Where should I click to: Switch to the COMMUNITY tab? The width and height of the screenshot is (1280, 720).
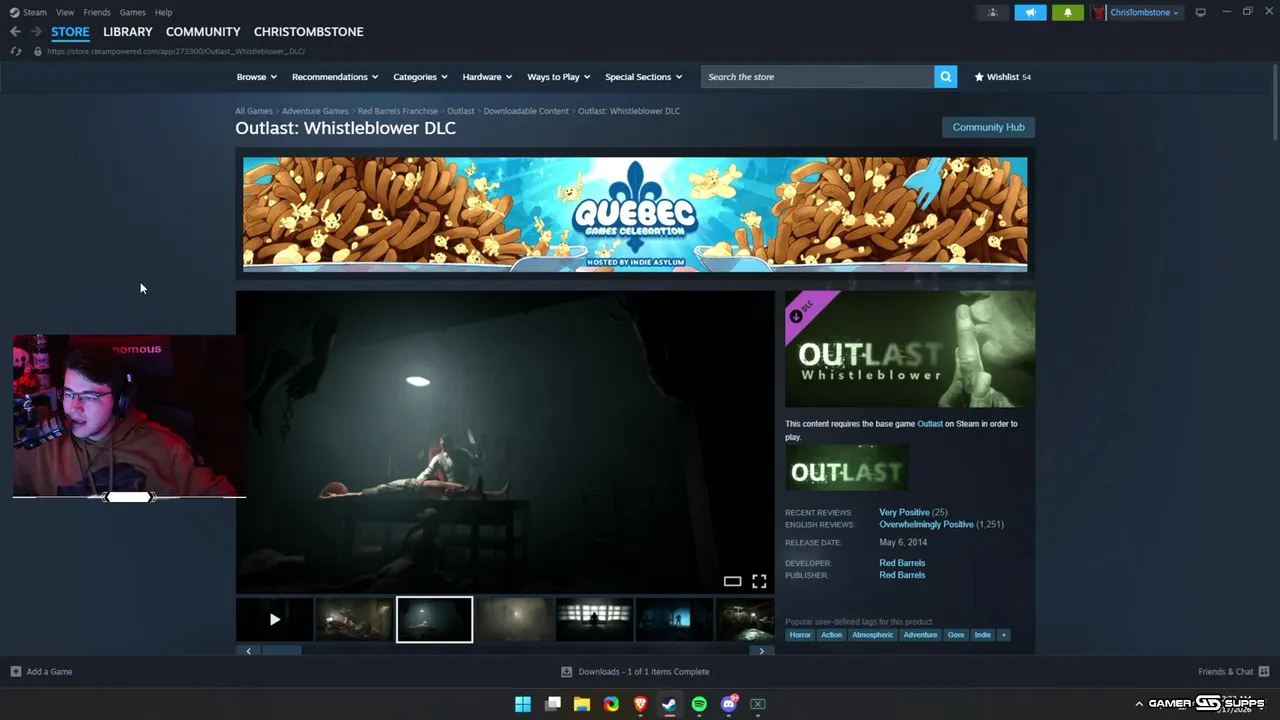pyautogui.click(x=203, y=32)
